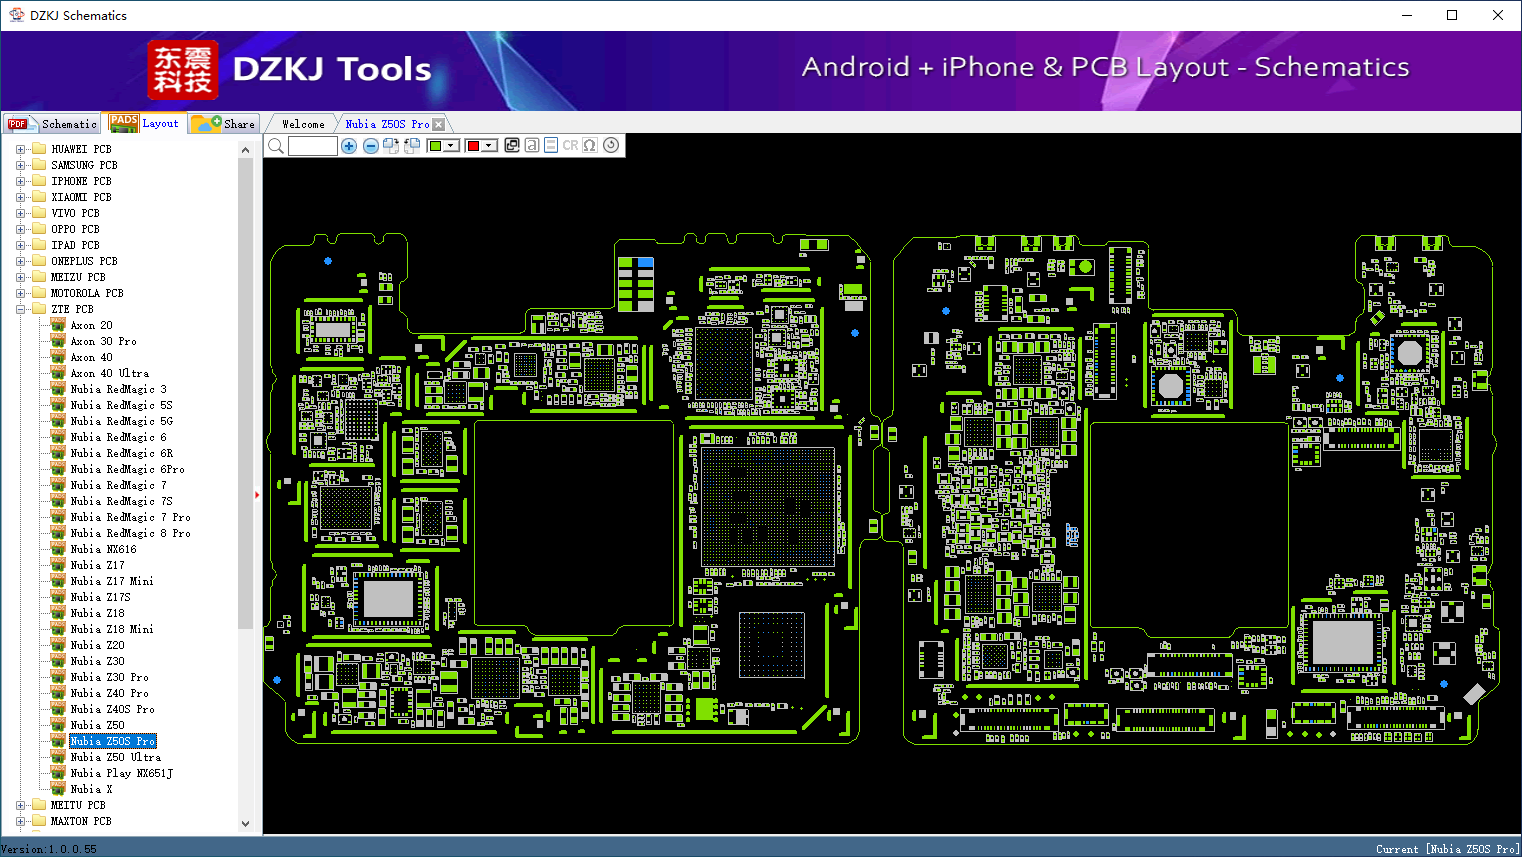This screenshot has width=1522, height=857.
Task: Click the red arrow to collapse the sidebar
Action: pos(257,494)
